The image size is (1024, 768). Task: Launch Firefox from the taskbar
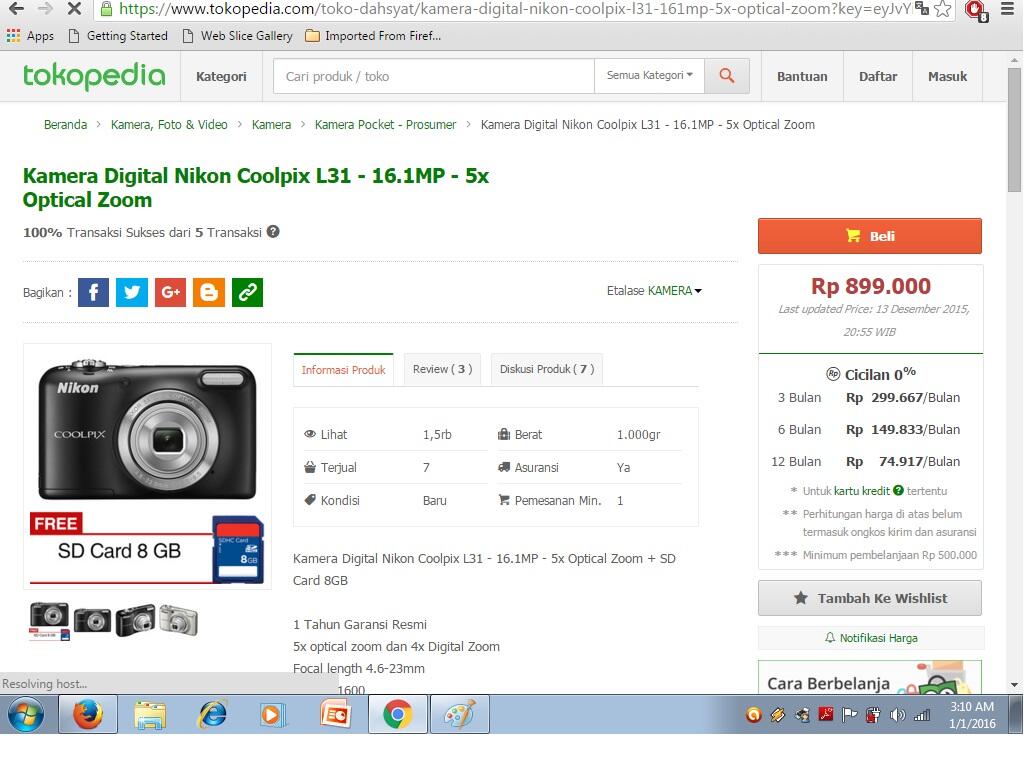(88, 714)
